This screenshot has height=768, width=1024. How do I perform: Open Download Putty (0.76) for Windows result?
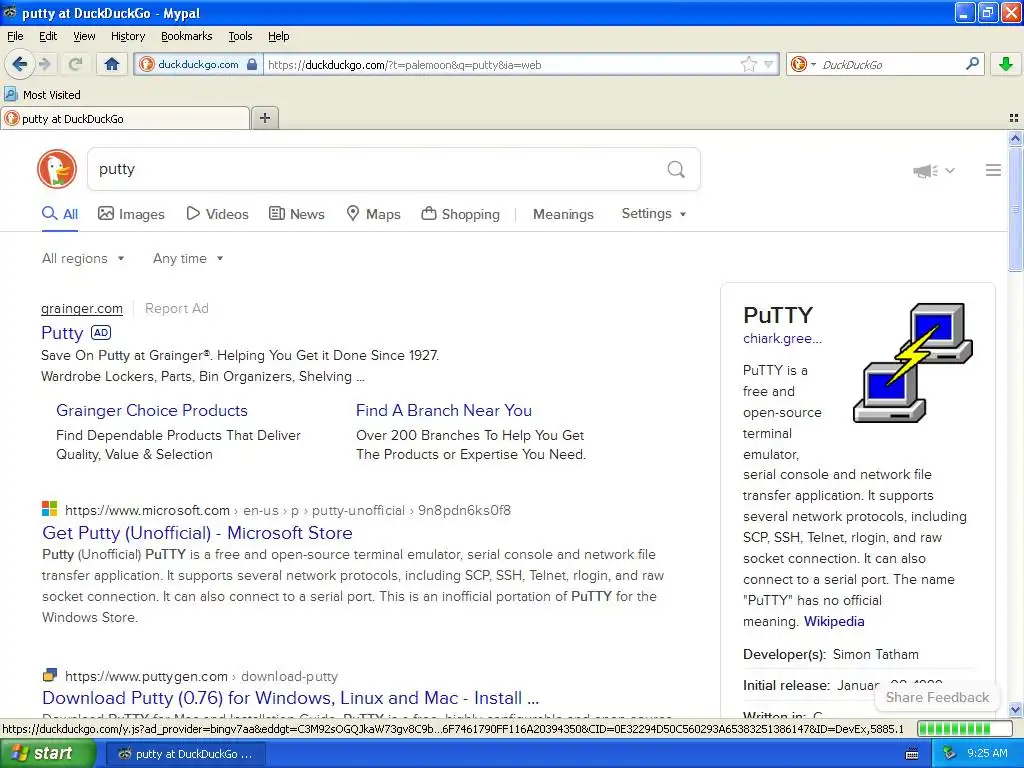pos(291,697)
